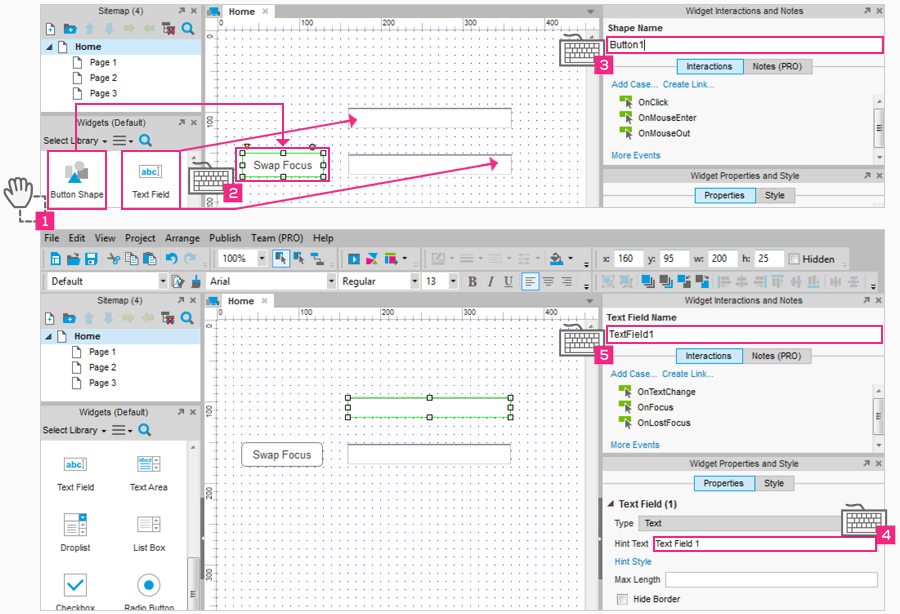Switch to the Style tab in lower panel
Image resolution: width=900 pixels, height=614 pixels.
[774, 483]
